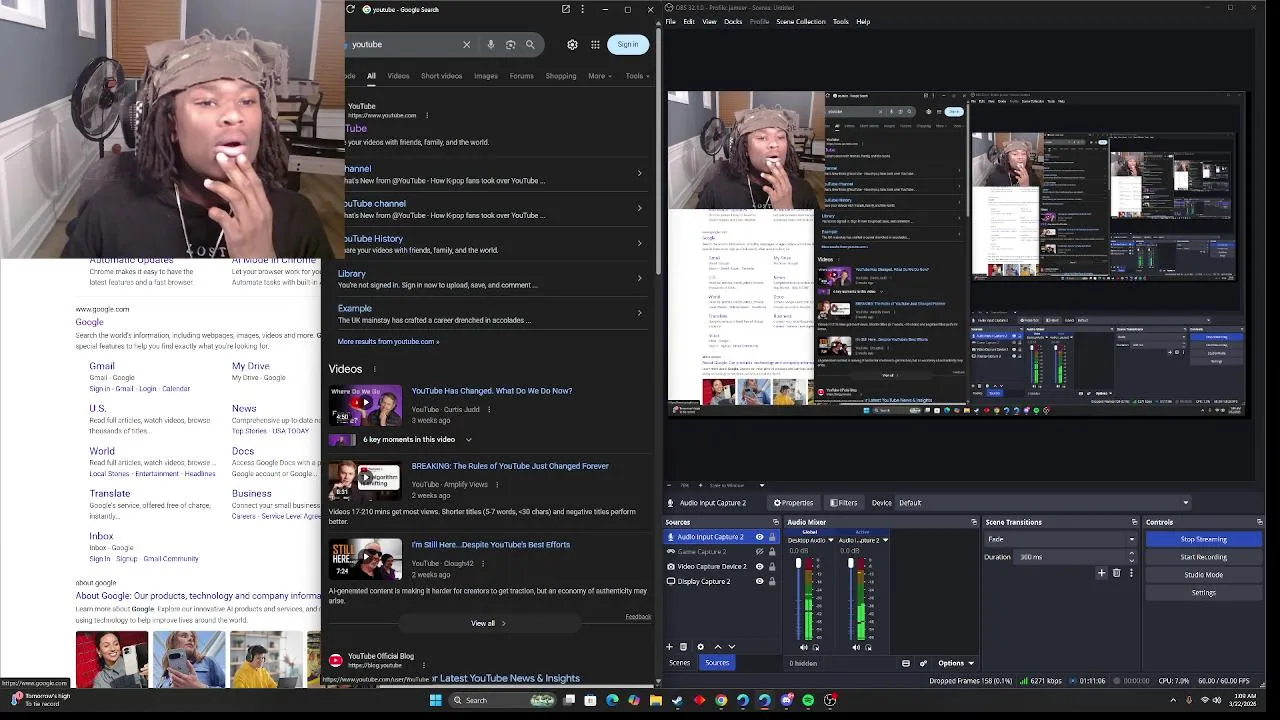Click the magnifier search icon in Google
Image resolution: width=1280 pixels, height=720 pixels.
530,44
